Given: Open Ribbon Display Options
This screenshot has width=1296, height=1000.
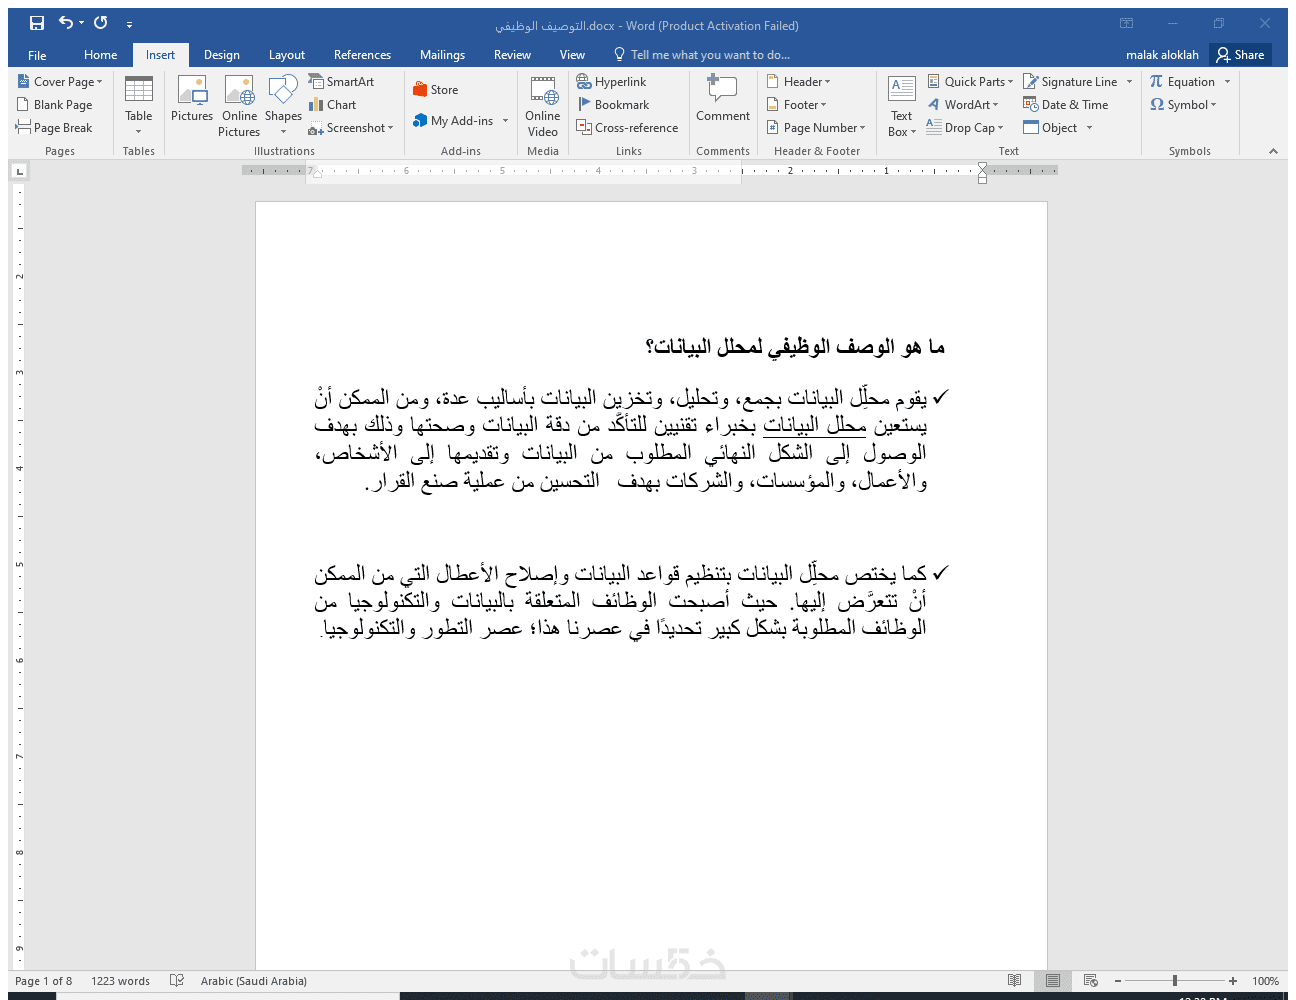Looking at the screenshot, I should [1127, 23].
